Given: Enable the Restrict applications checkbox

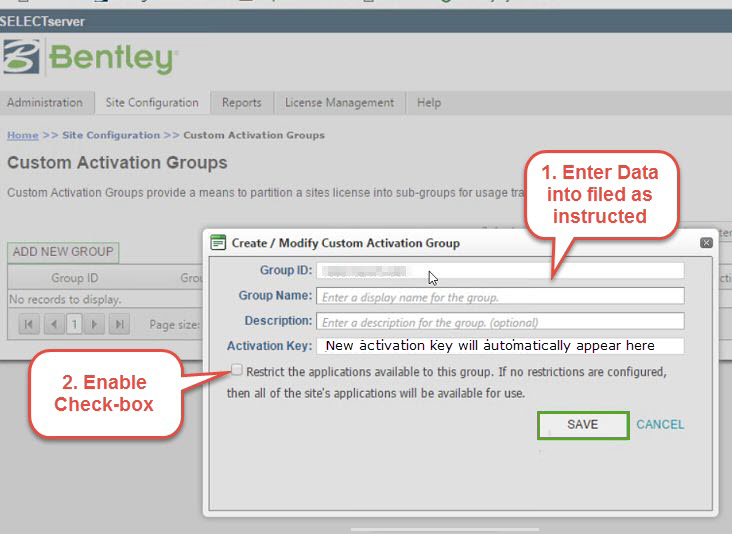Looking at the screenshot, I should (237, 370).
